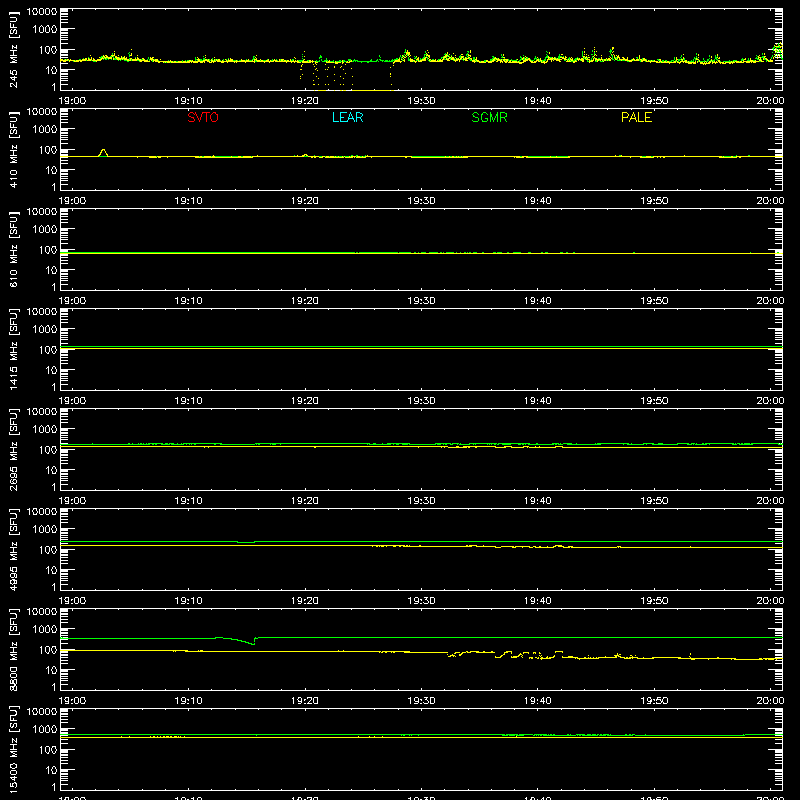Click 19:30 tick label under 1415 MHz panel
Viewport: 800px width, 800px height.
(x=421, y=401)
